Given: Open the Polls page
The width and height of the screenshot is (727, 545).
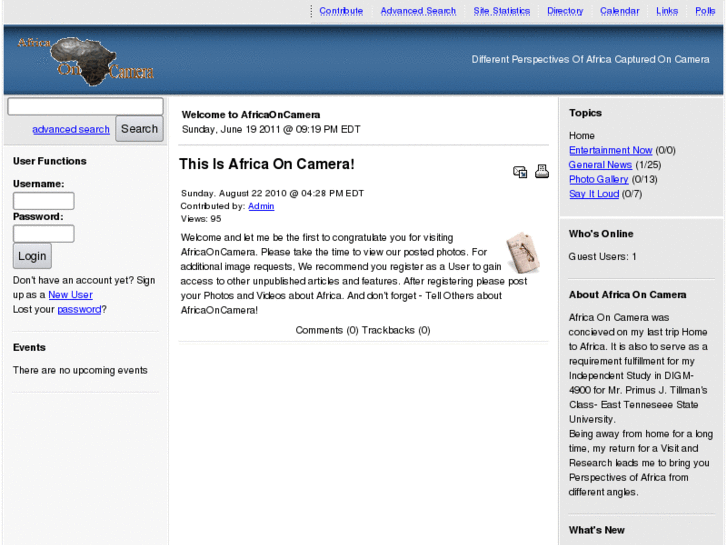Looking at the screenshot, I should click(x=705, y=11).
